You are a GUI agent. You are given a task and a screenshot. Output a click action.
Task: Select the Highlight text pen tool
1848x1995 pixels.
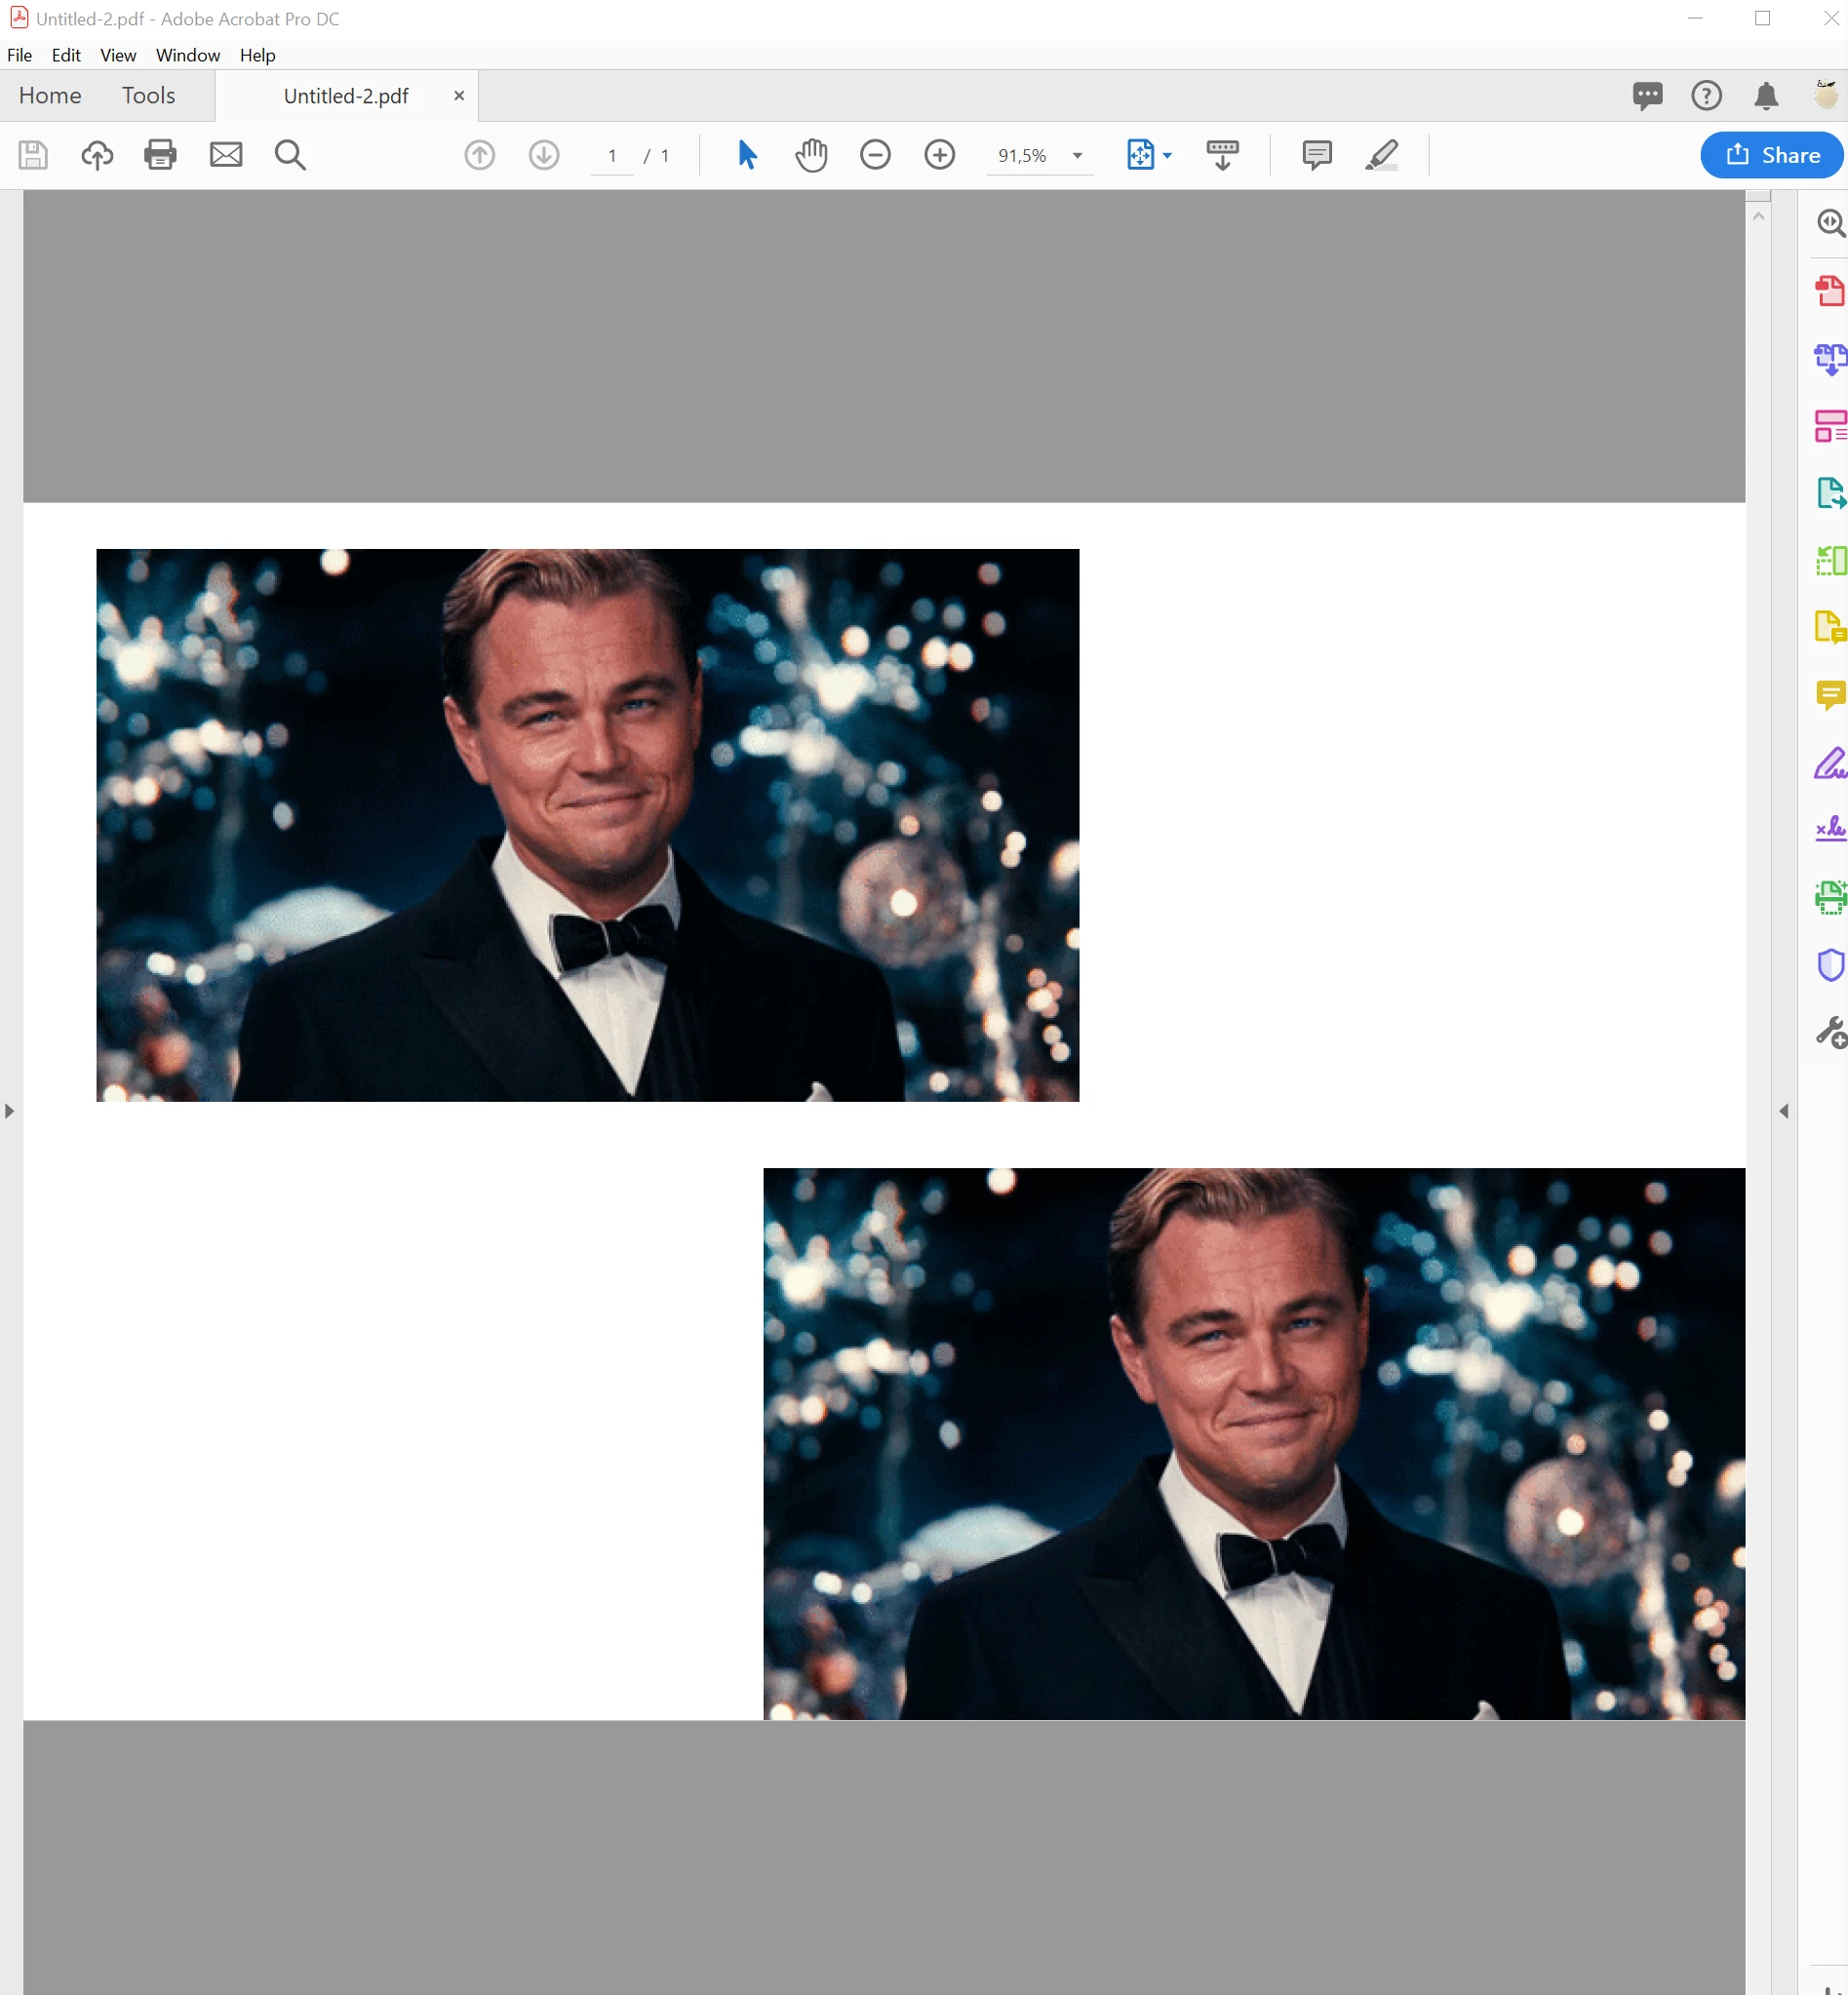pyautogui.click(x=1382, y=155)
